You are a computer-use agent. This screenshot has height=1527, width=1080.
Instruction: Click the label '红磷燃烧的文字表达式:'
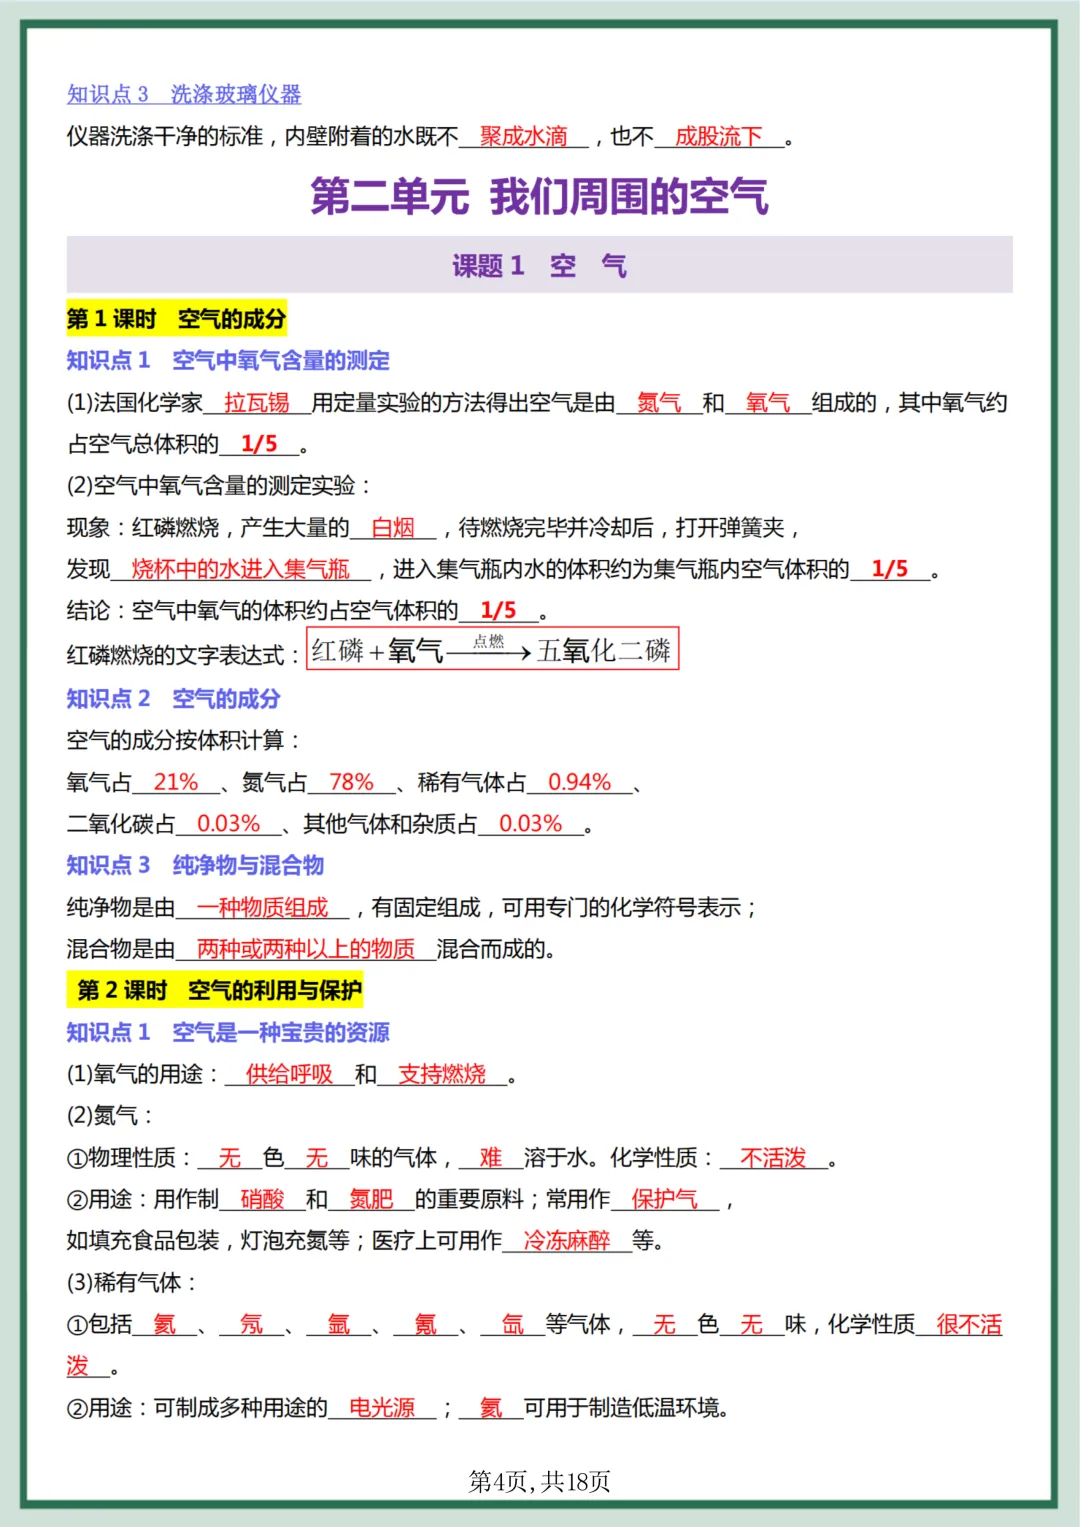(x=183, y=655)
